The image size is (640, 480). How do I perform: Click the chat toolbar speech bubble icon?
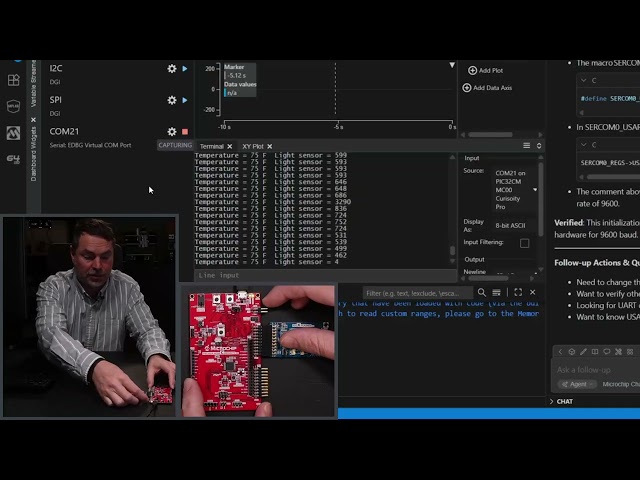pos(607,351)
